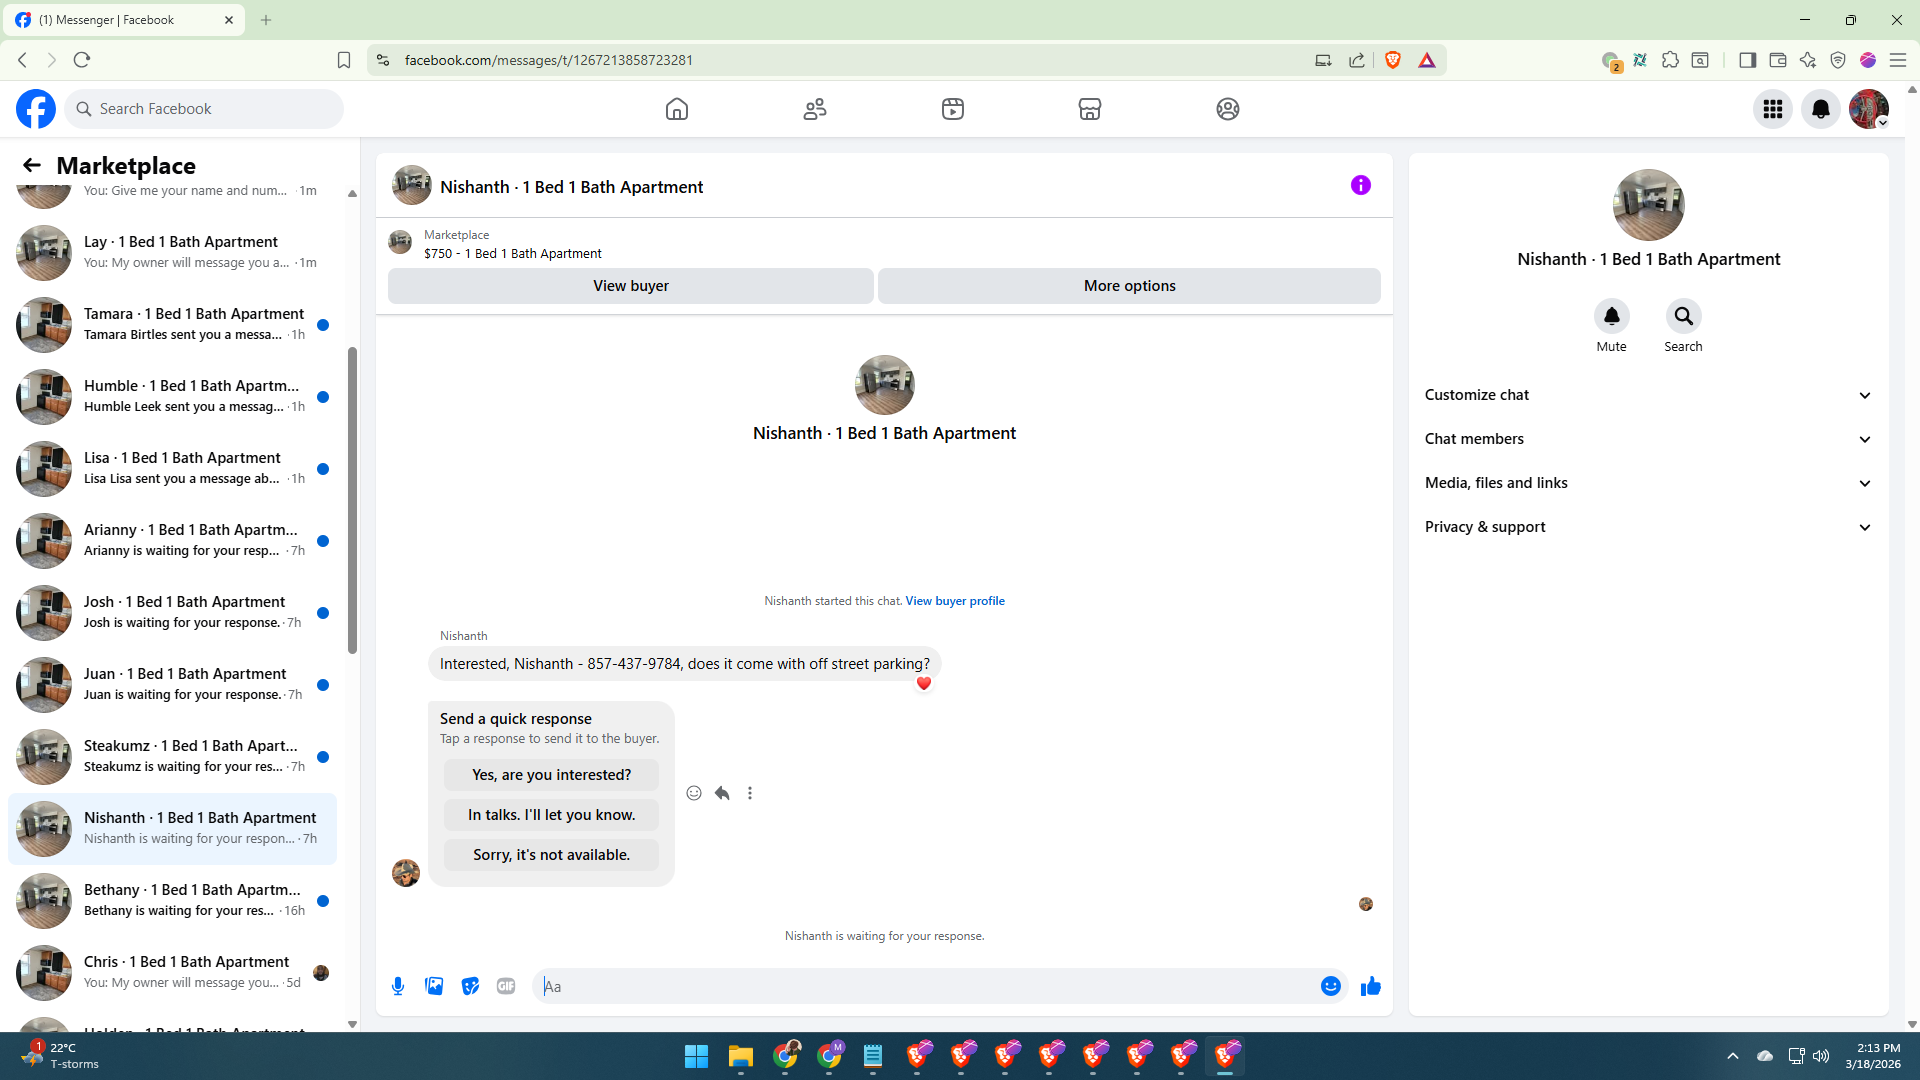Open the Facebook notifications bell

coord(1820,109)
